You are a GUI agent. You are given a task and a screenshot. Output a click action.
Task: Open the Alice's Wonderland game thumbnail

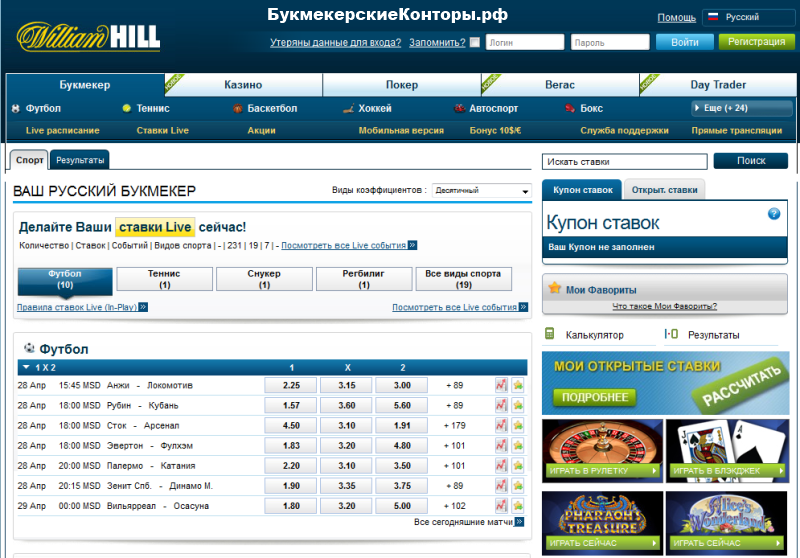pos(727,523)
